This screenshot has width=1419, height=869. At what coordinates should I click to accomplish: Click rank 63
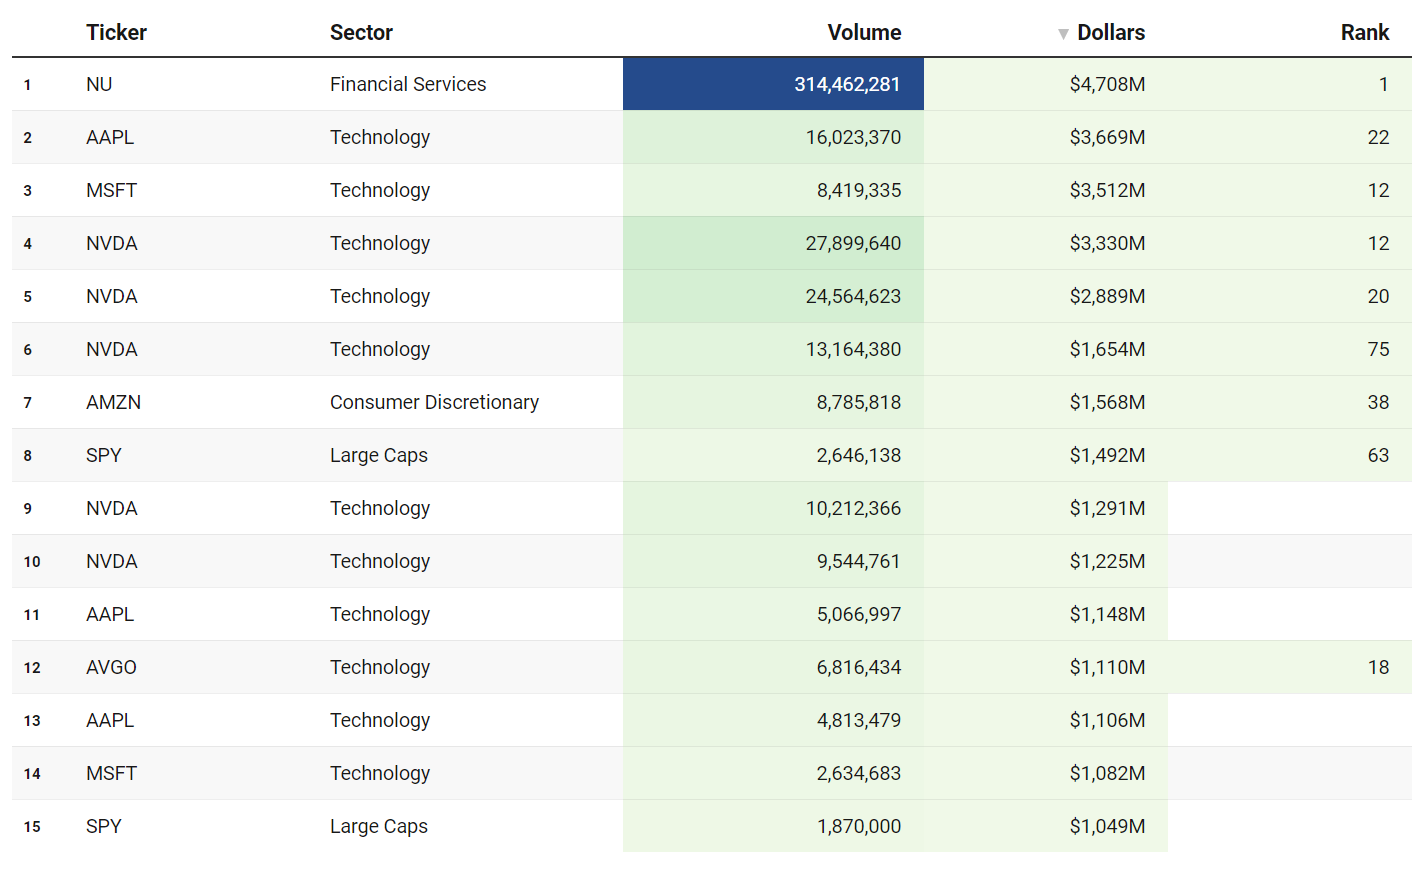coord(1378,456)
